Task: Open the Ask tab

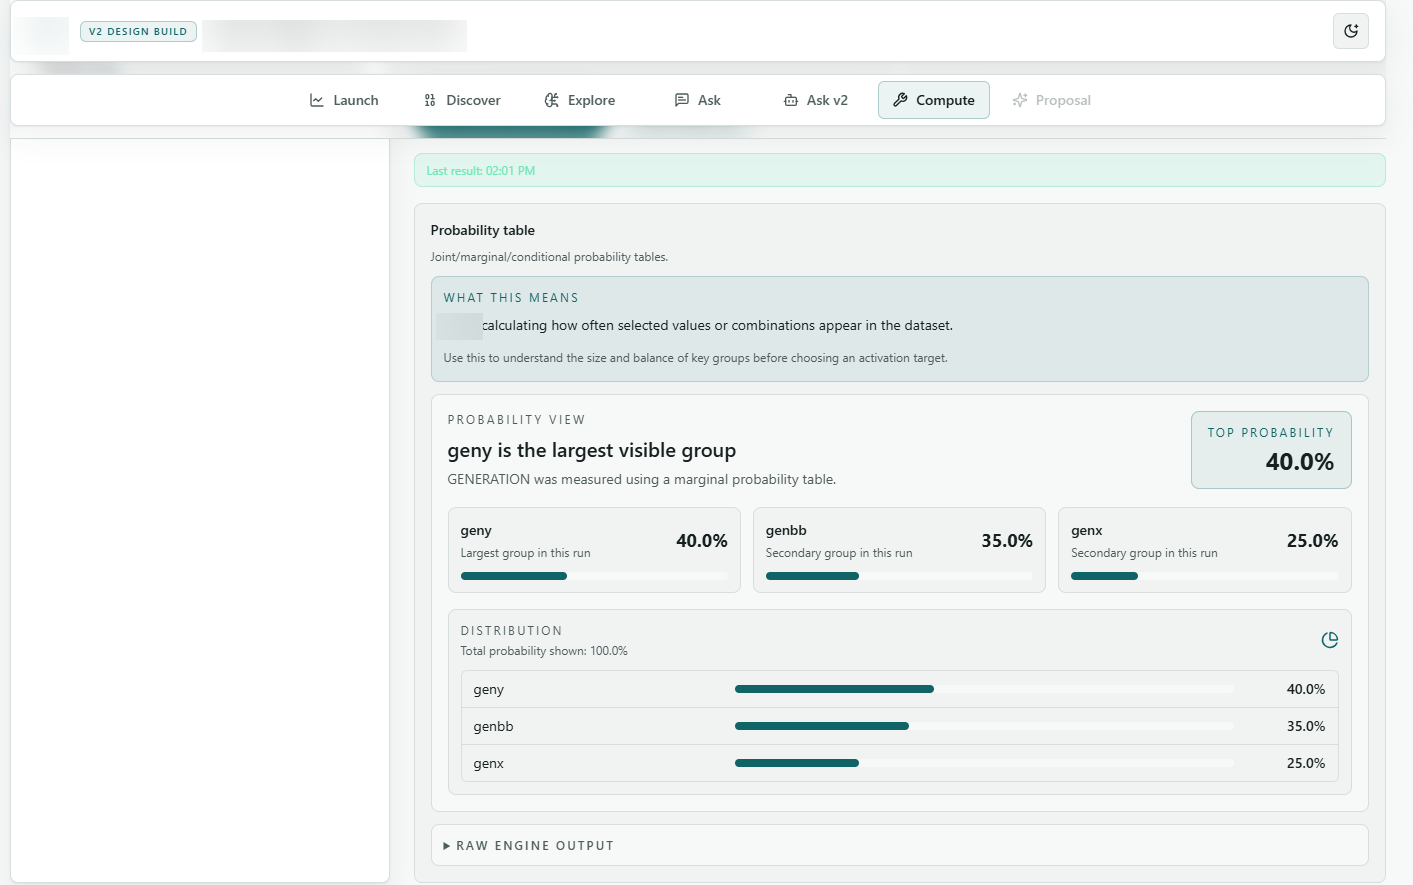Action: pyautogui.click(x=698, y=100)
